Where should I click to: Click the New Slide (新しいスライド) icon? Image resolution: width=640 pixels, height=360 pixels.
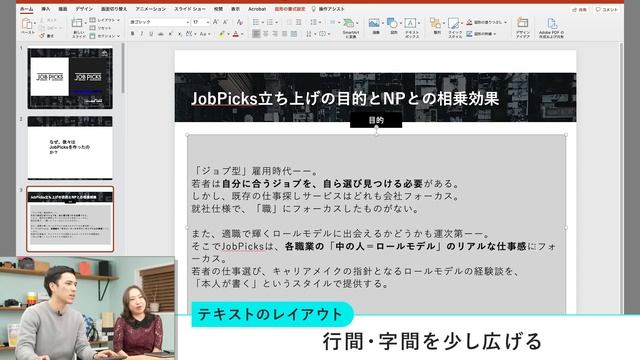click(77, 24)
